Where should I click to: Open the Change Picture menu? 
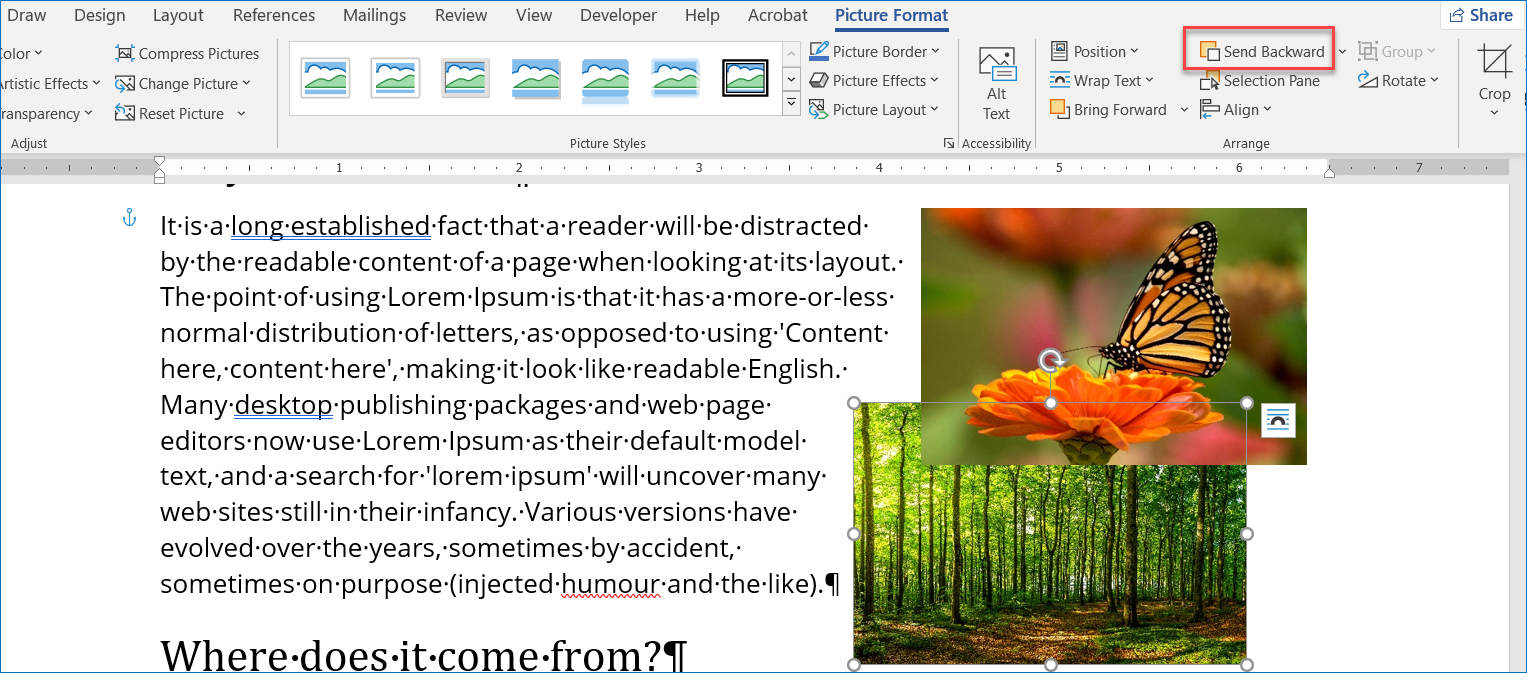(183, 83)
